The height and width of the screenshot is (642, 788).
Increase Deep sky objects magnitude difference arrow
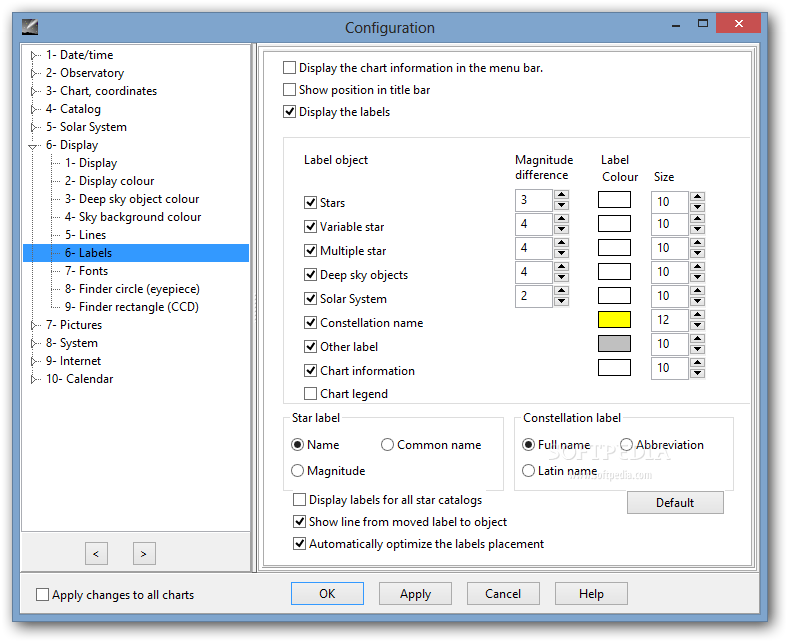click(561, 267)
